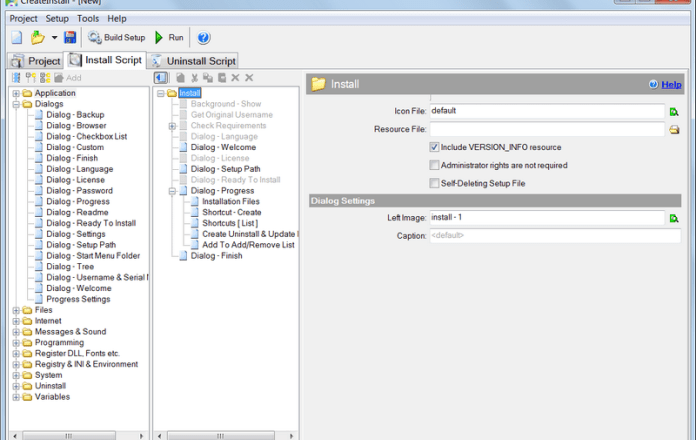The image size is (696, 440).
Task: Select Dialog - Setup Path in script tree
Action: 225,169
